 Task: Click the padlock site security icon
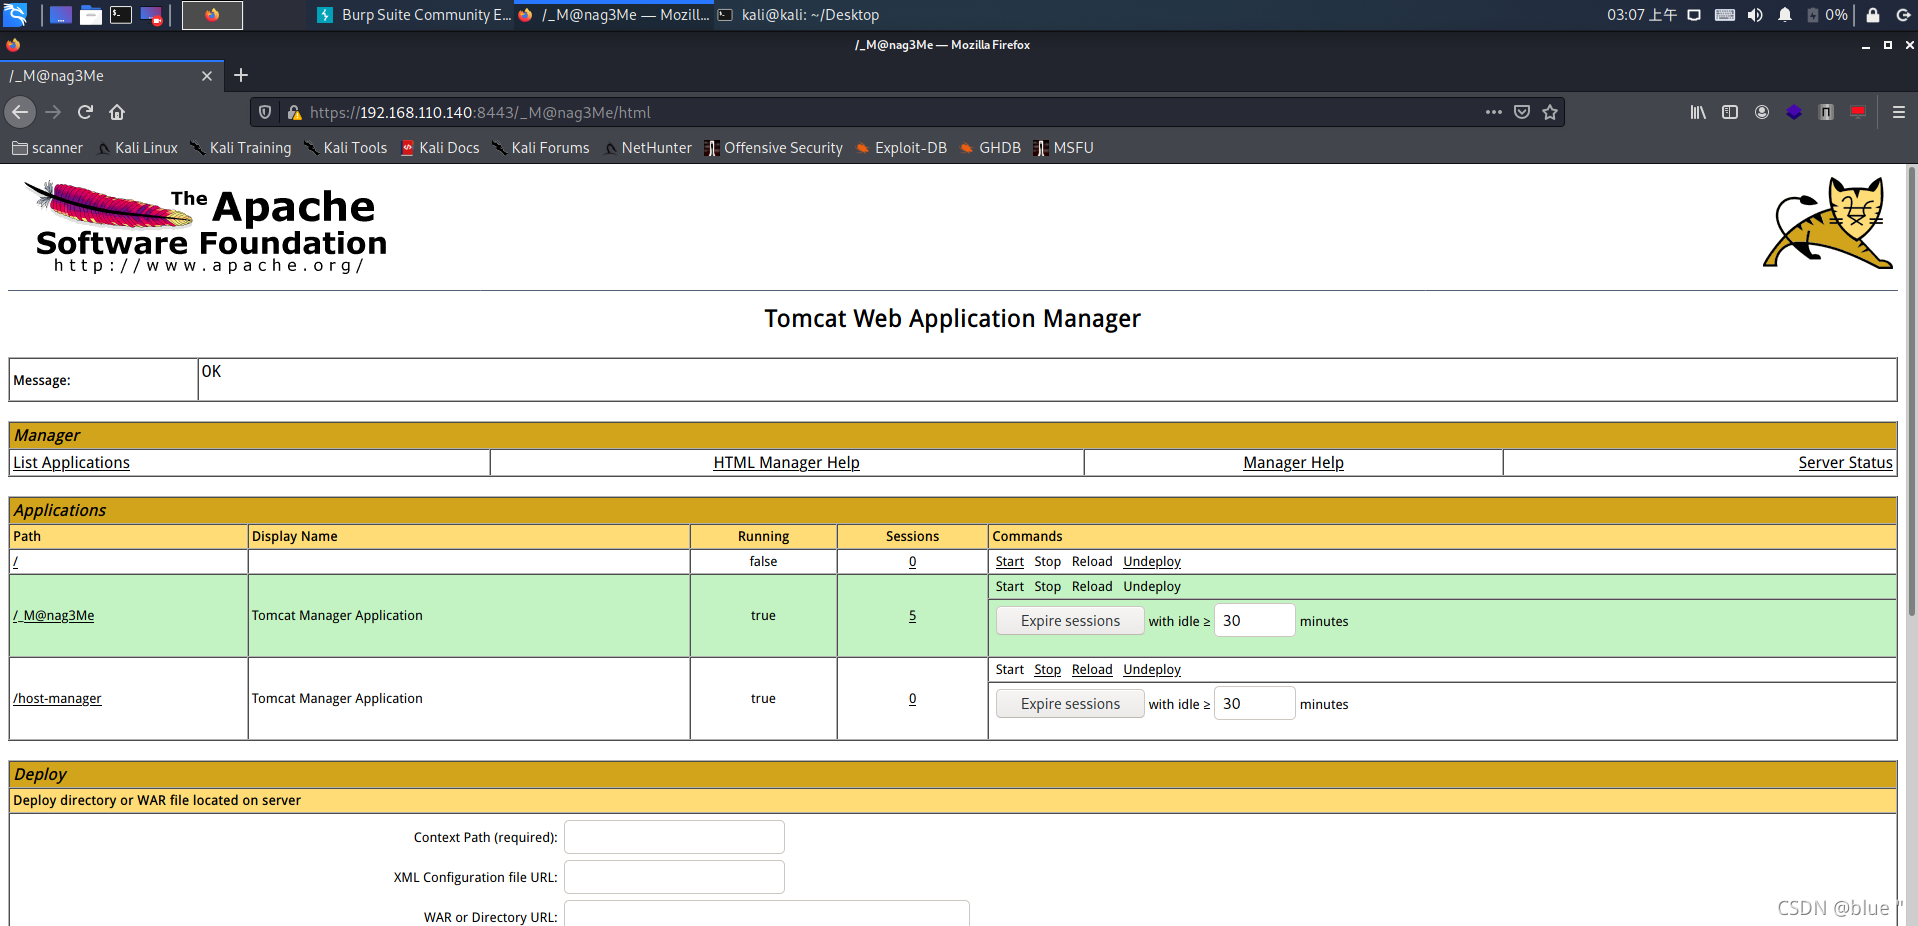[294, 112]
